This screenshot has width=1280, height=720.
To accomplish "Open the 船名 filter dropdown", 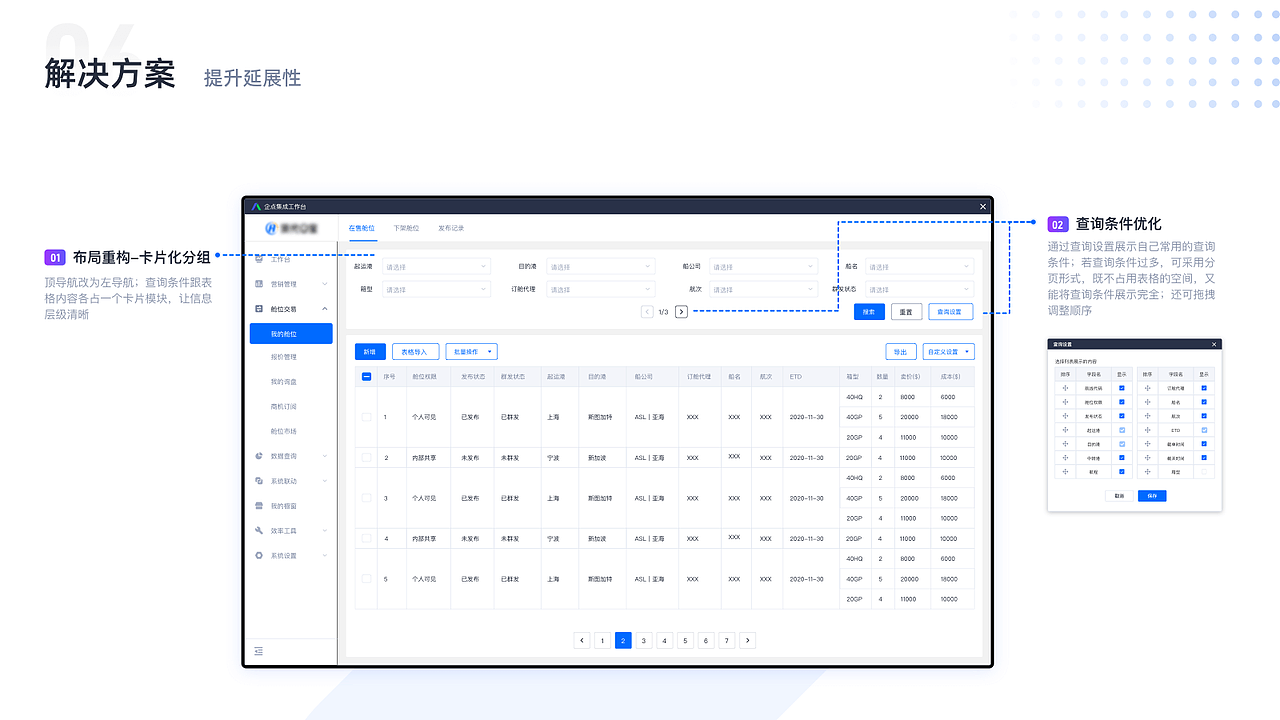I will [920, 267].
